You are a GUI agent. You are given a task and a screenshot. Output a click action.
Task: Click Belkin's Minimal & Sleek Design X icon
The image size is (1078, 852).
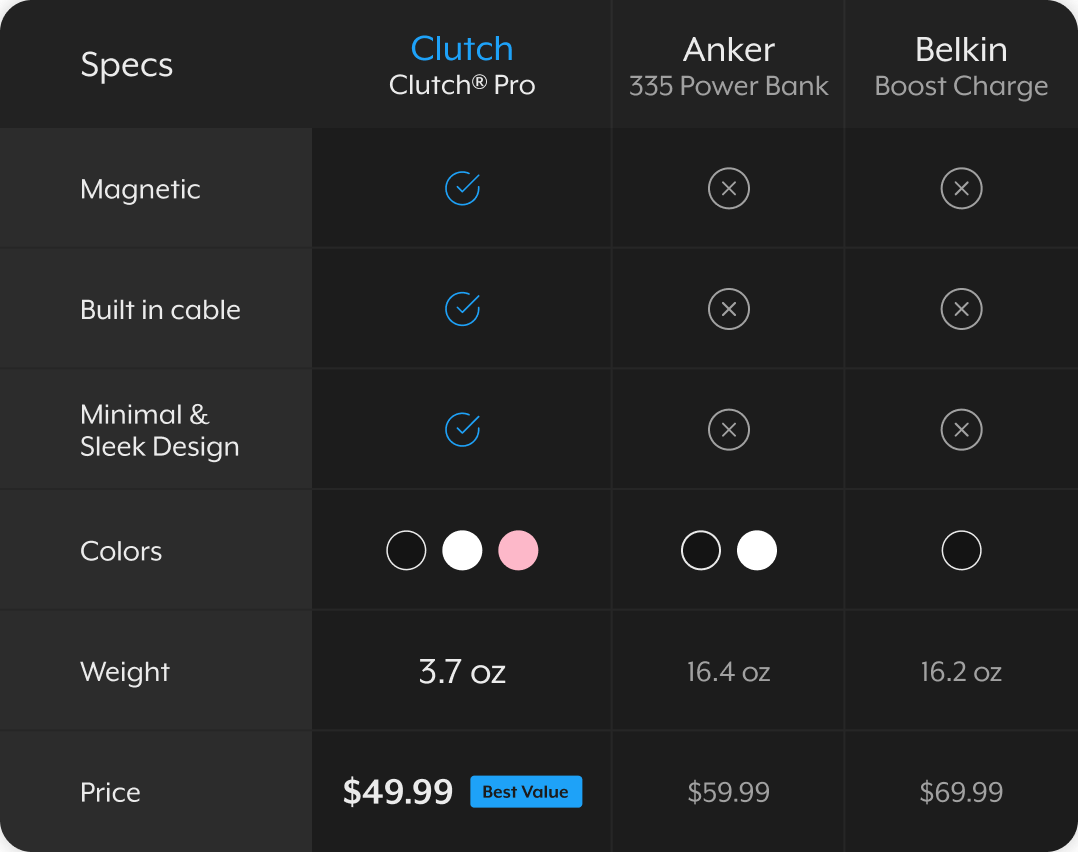click(962, 430)
